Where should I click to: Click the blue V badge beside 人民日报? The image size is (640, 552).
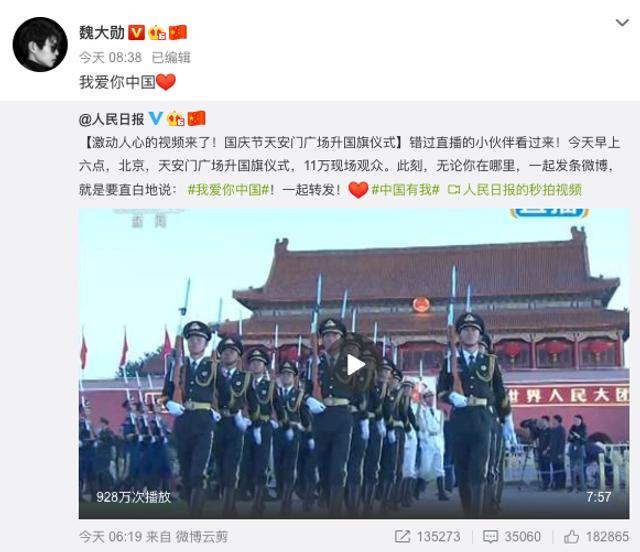click(156, 119)
